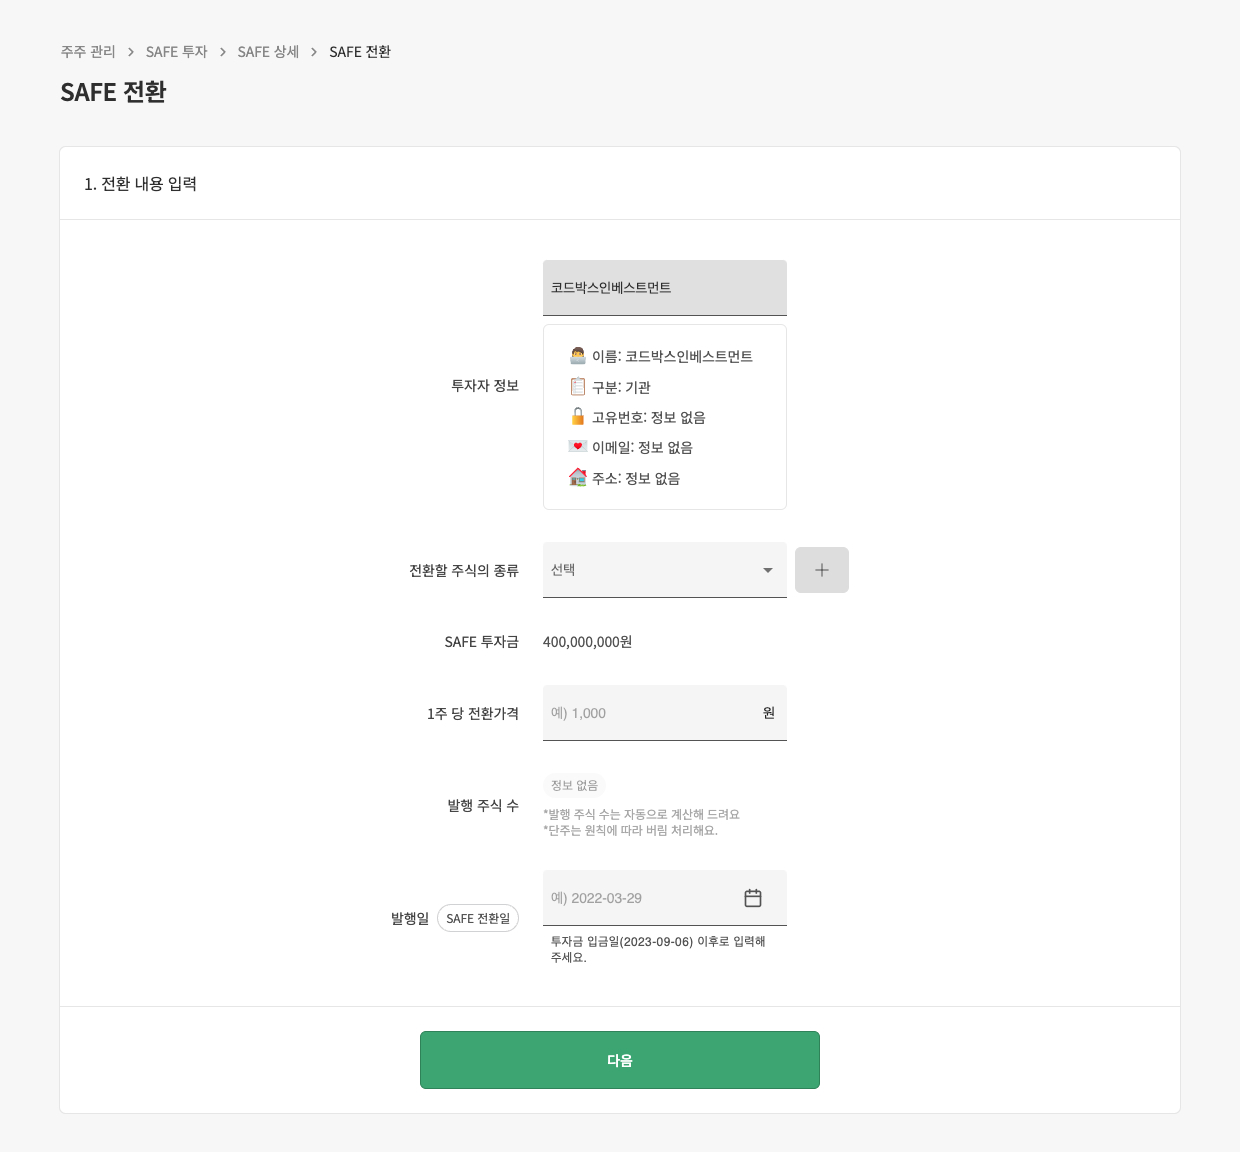The height and width of the screenshot is (1152, 1240).
Task: Click the clipboard icon next to 구분: 기관
Action: [x=578, y=385]
